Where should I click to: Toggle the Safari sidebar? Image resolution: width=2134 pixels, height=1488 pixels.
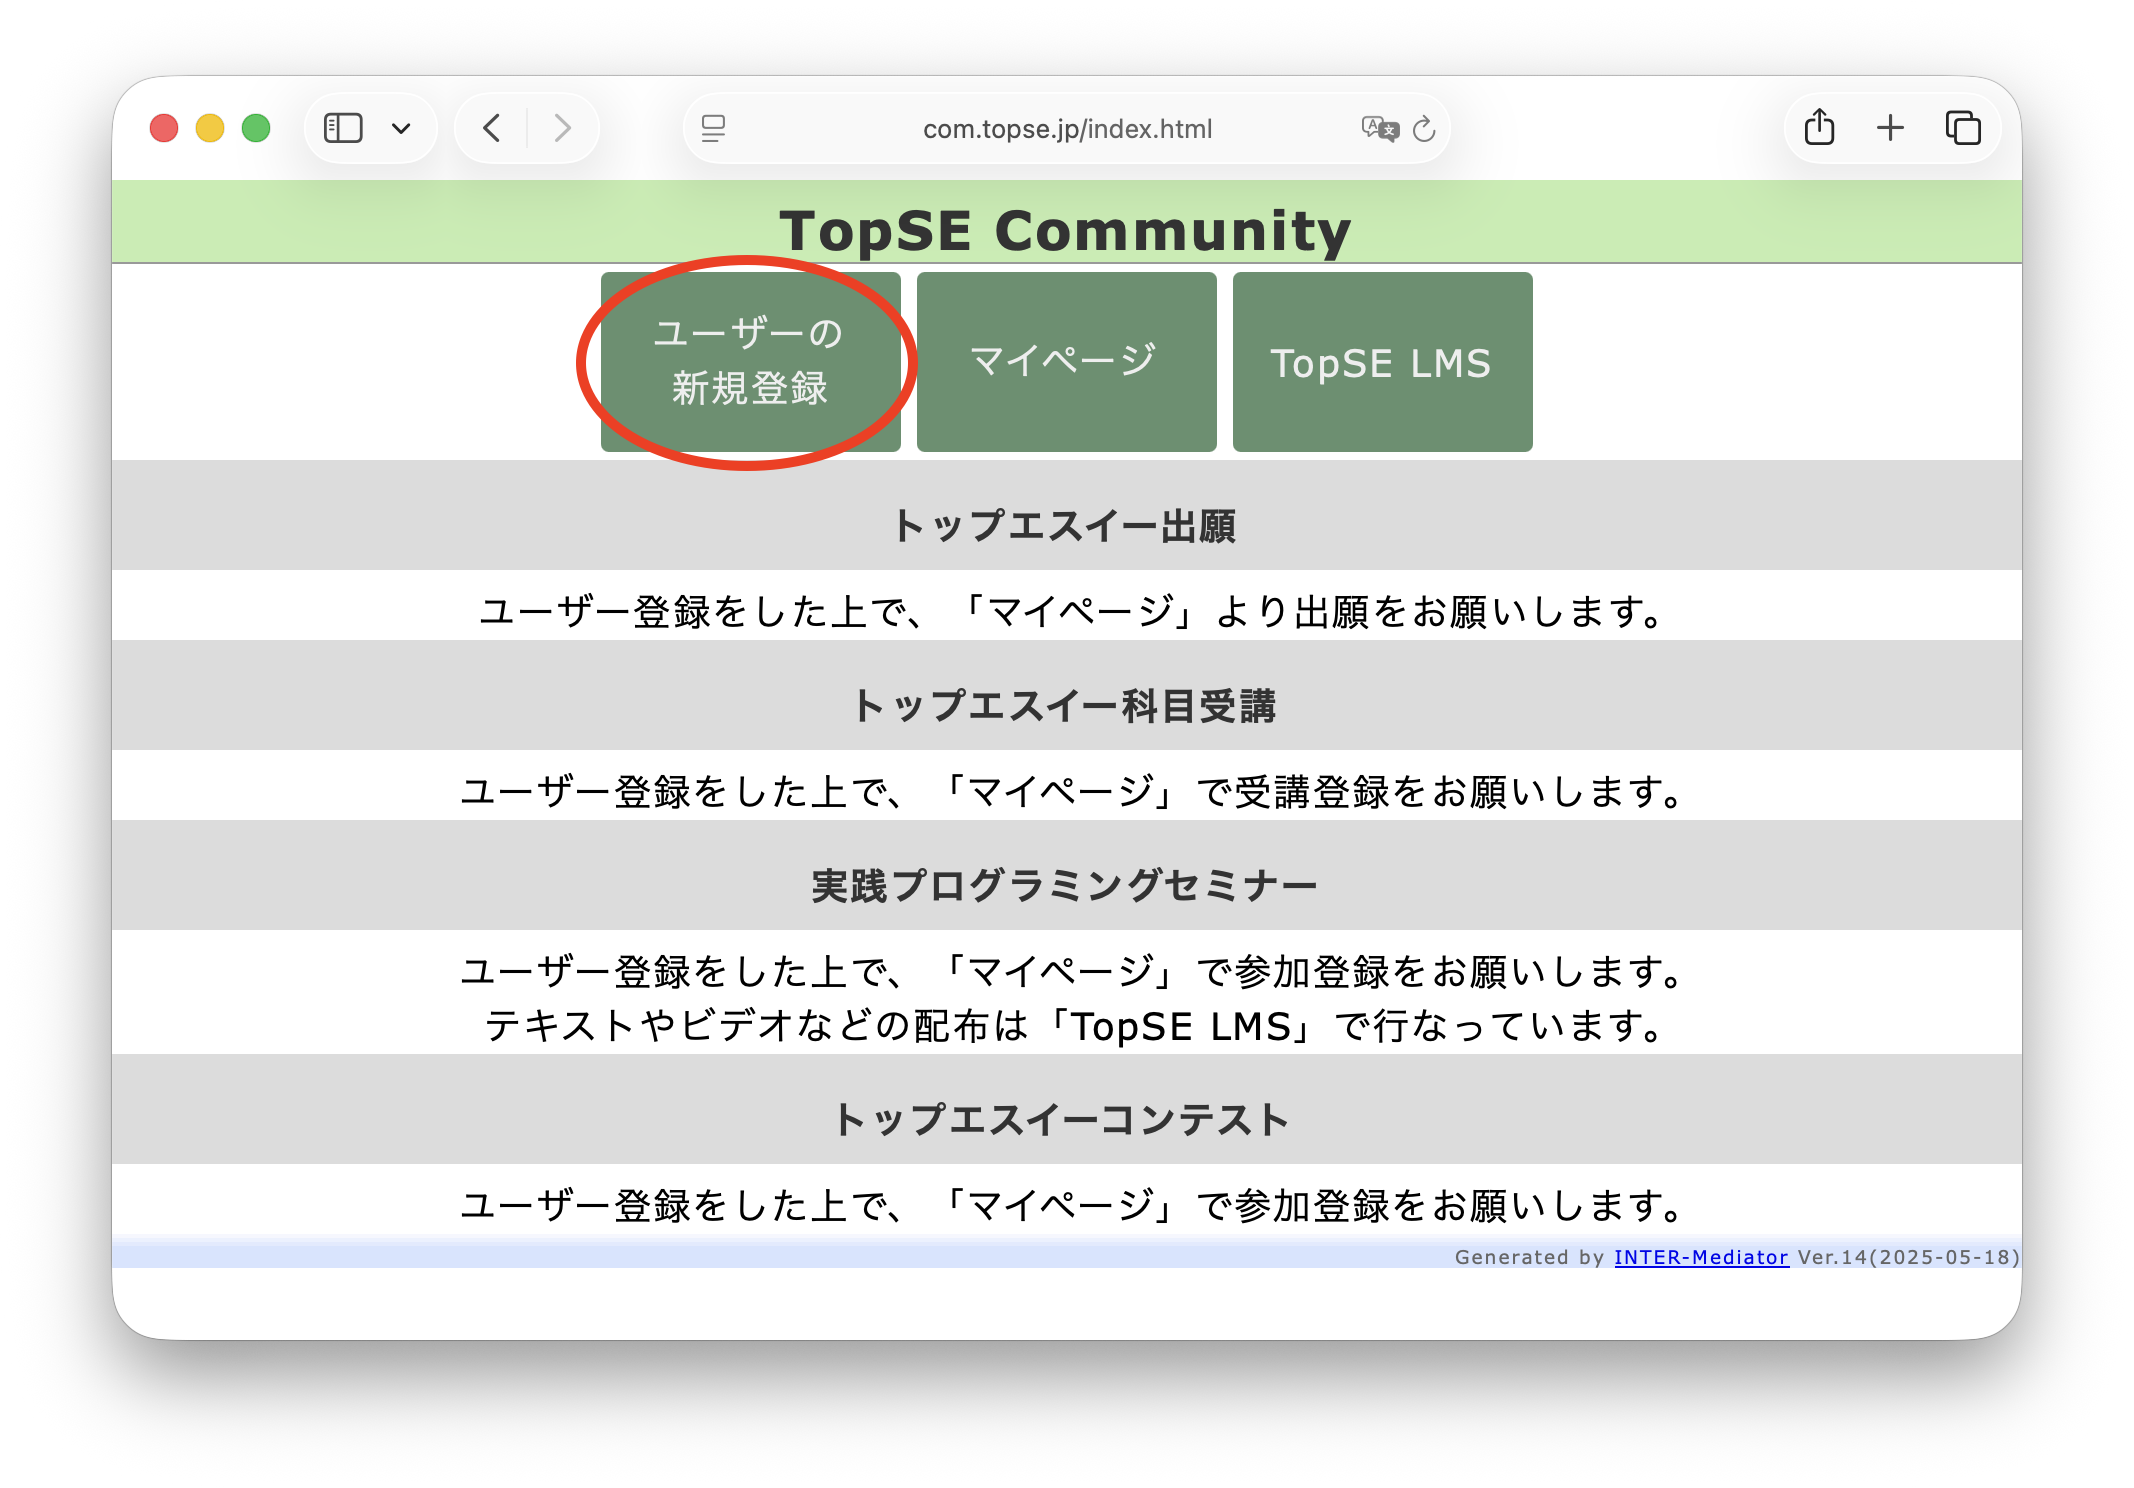tap(341, 128)
